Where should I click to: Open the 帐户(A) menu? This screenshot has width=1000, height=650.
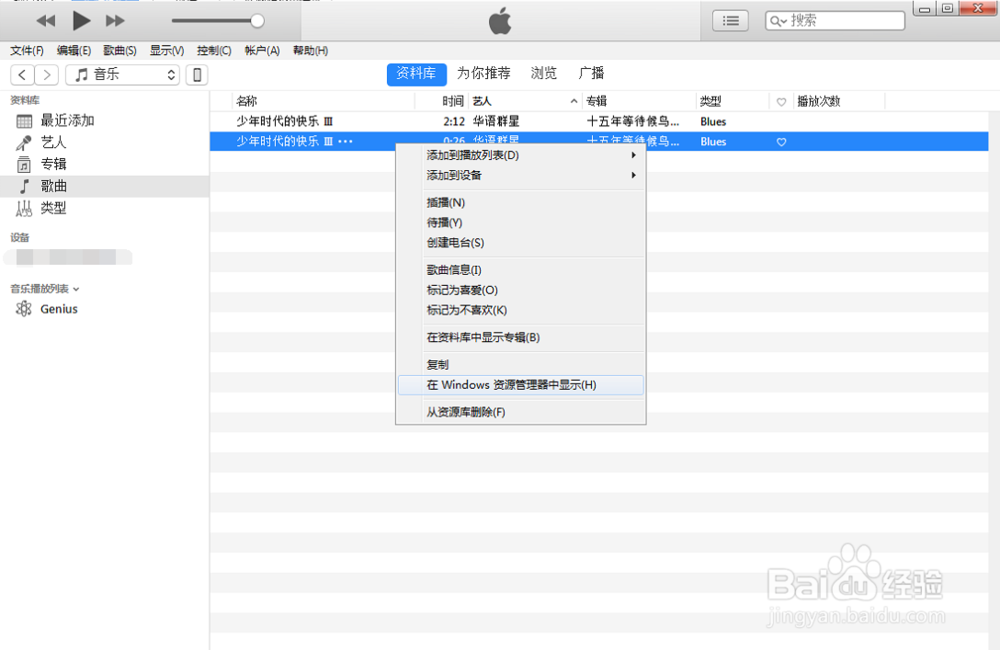pyautogui.click(x=262, y=50)
